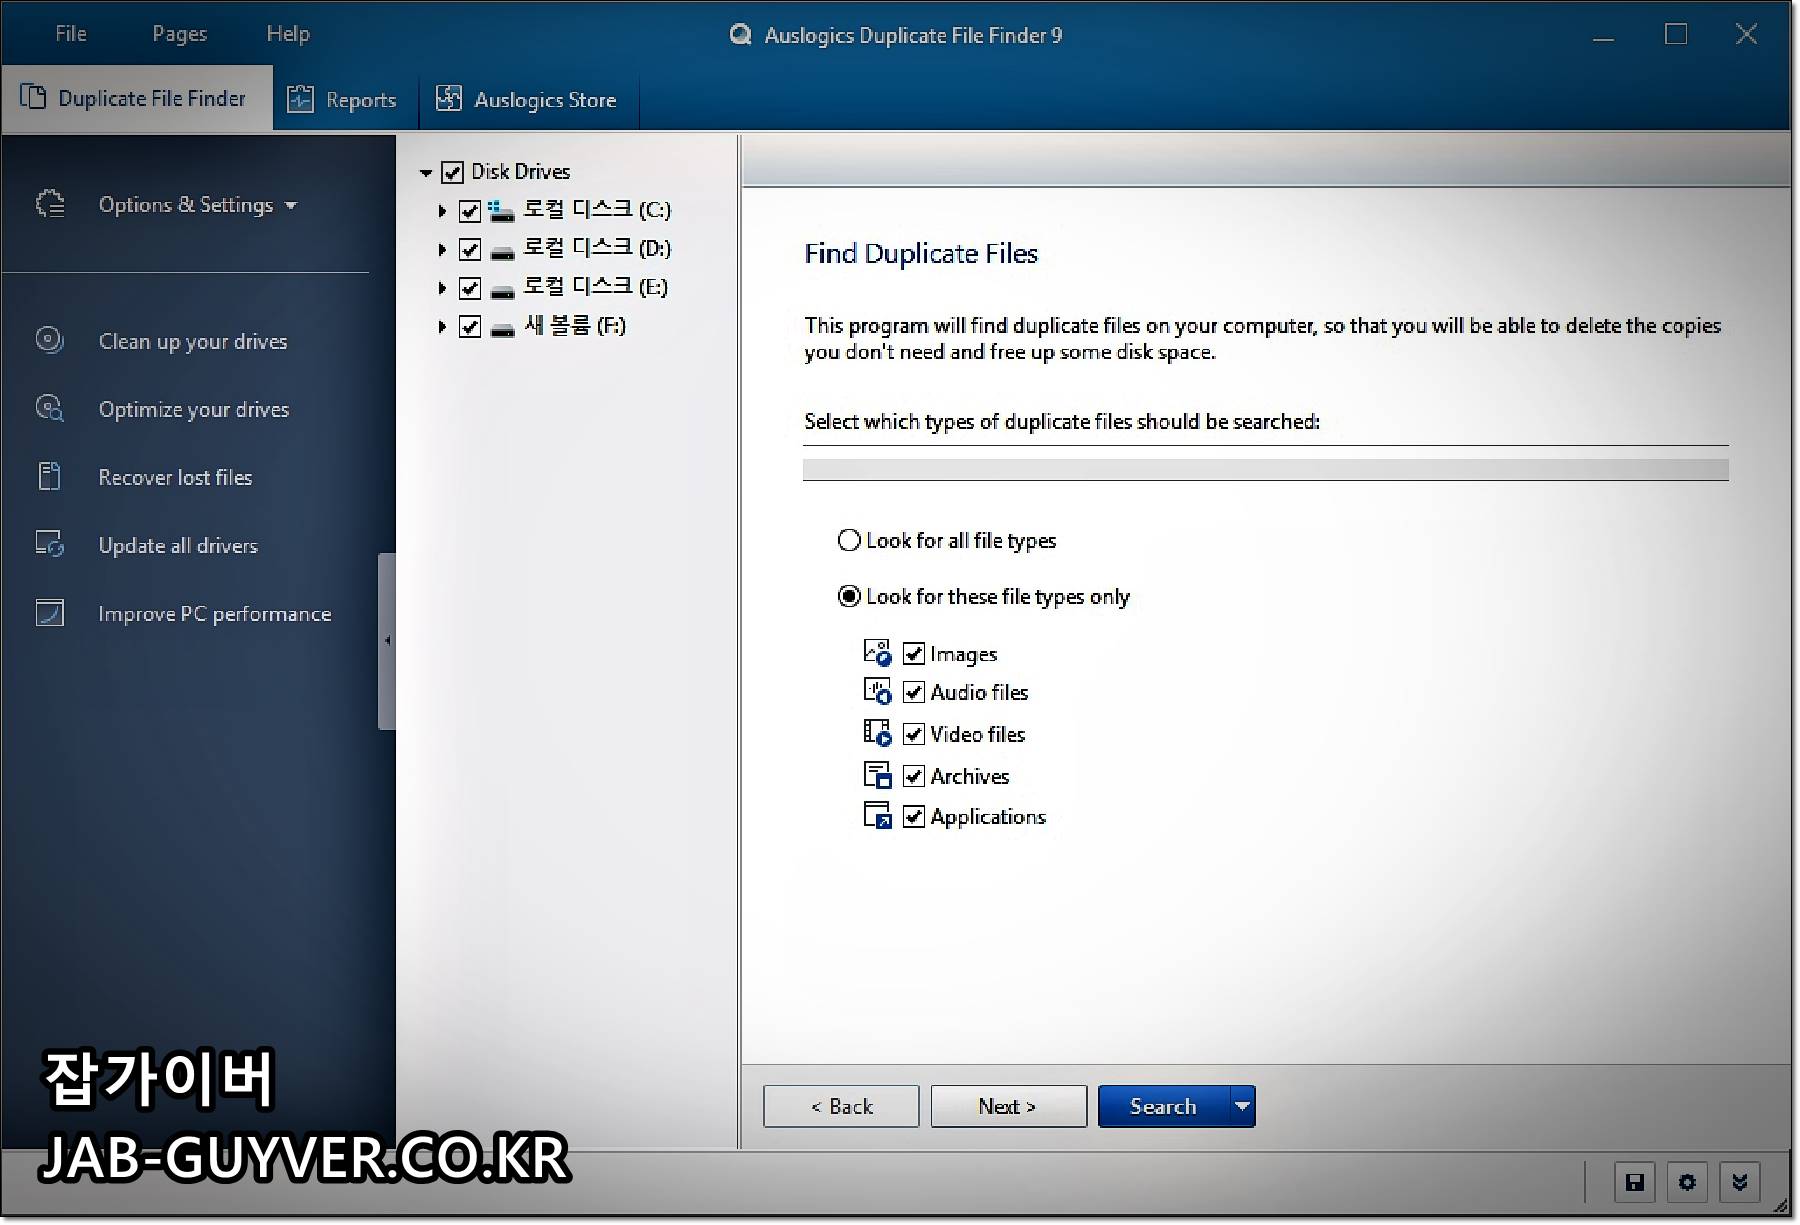Open the Pages menu

click(x=179, y=34)
